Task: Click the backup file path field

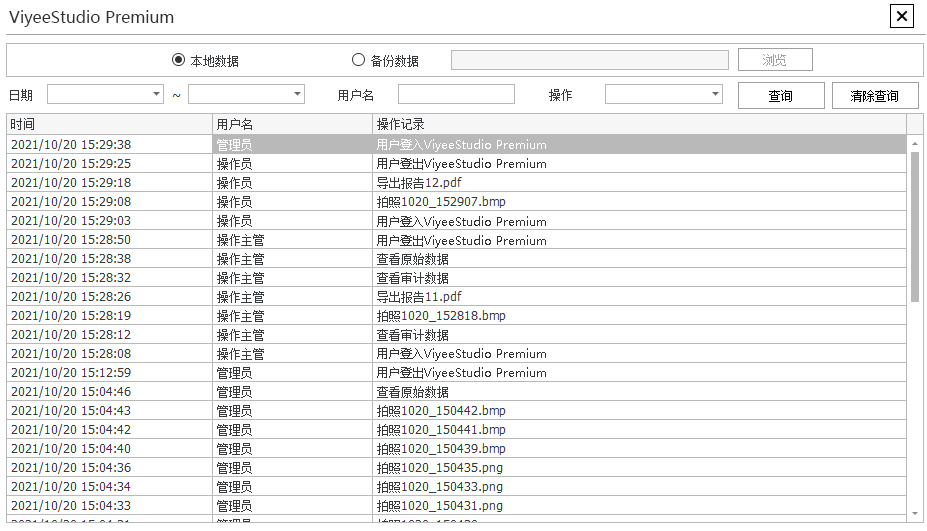Action: pyautogui.click(x=589, y=60)
